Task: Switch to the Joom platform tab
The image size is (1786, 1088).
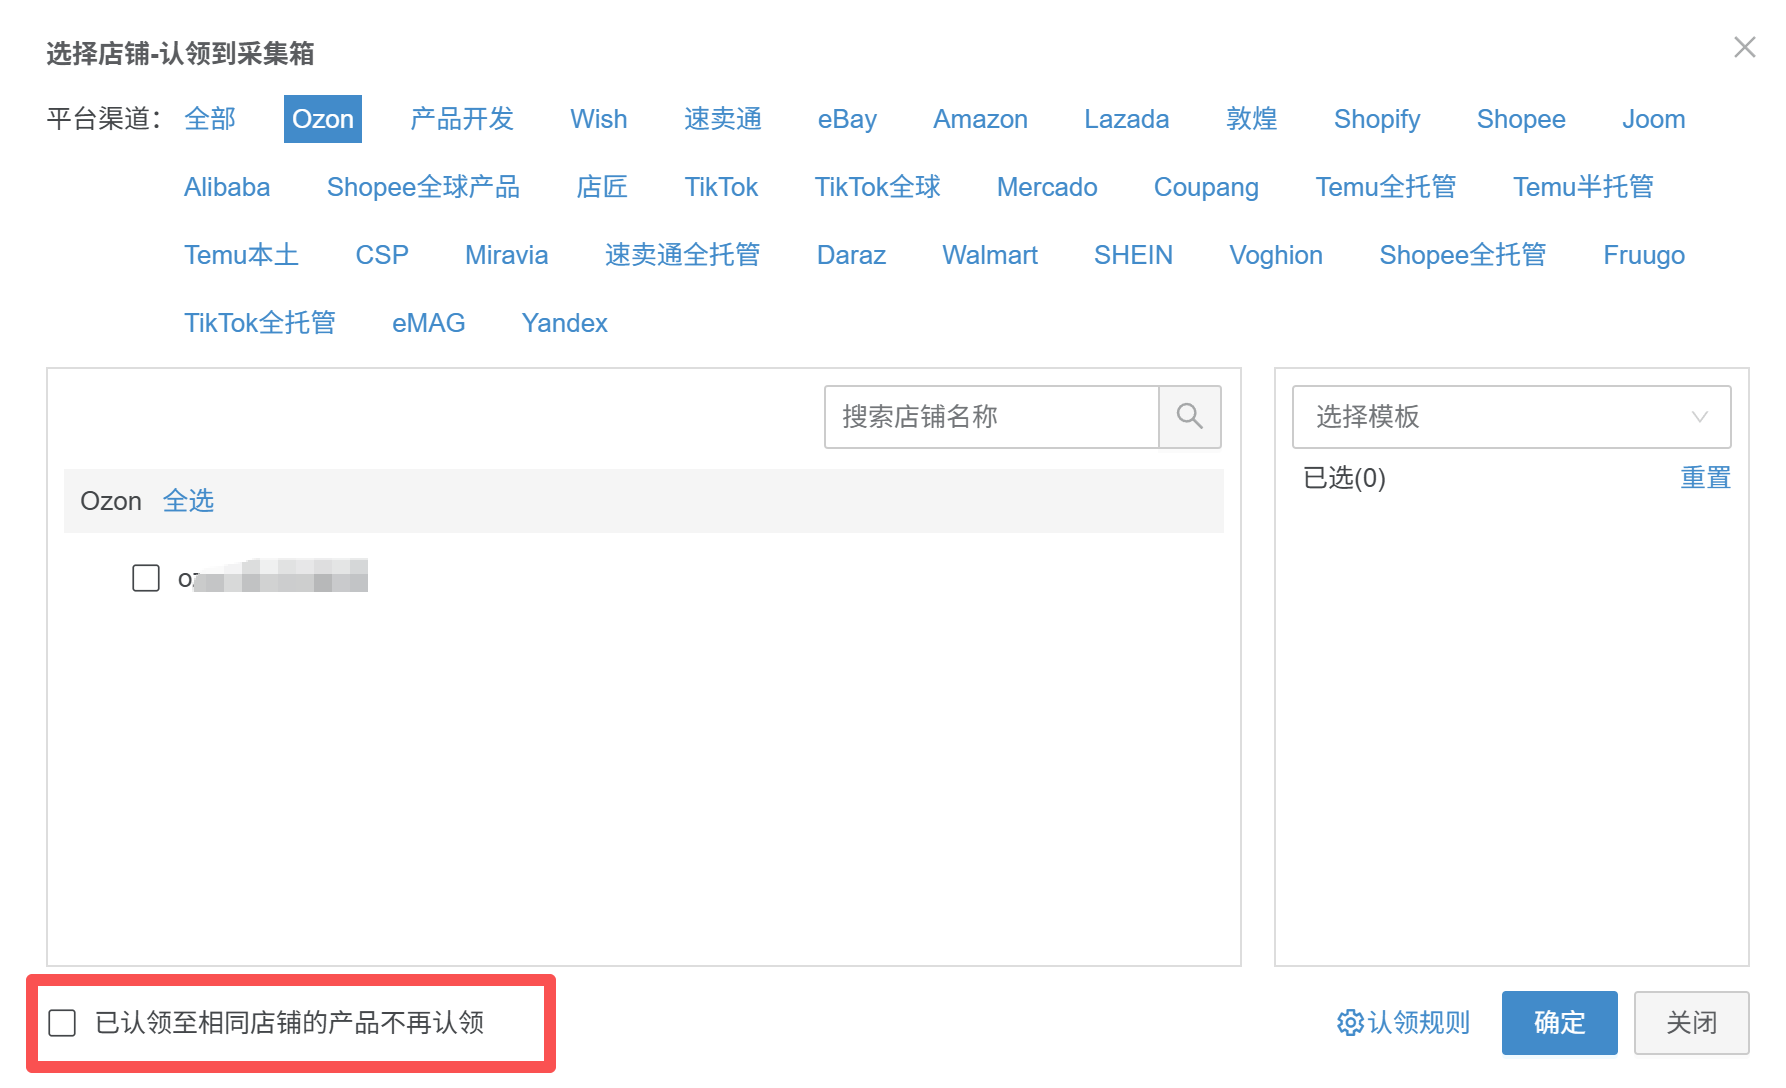Action: pyautogui.click(x=1654, y=119)
